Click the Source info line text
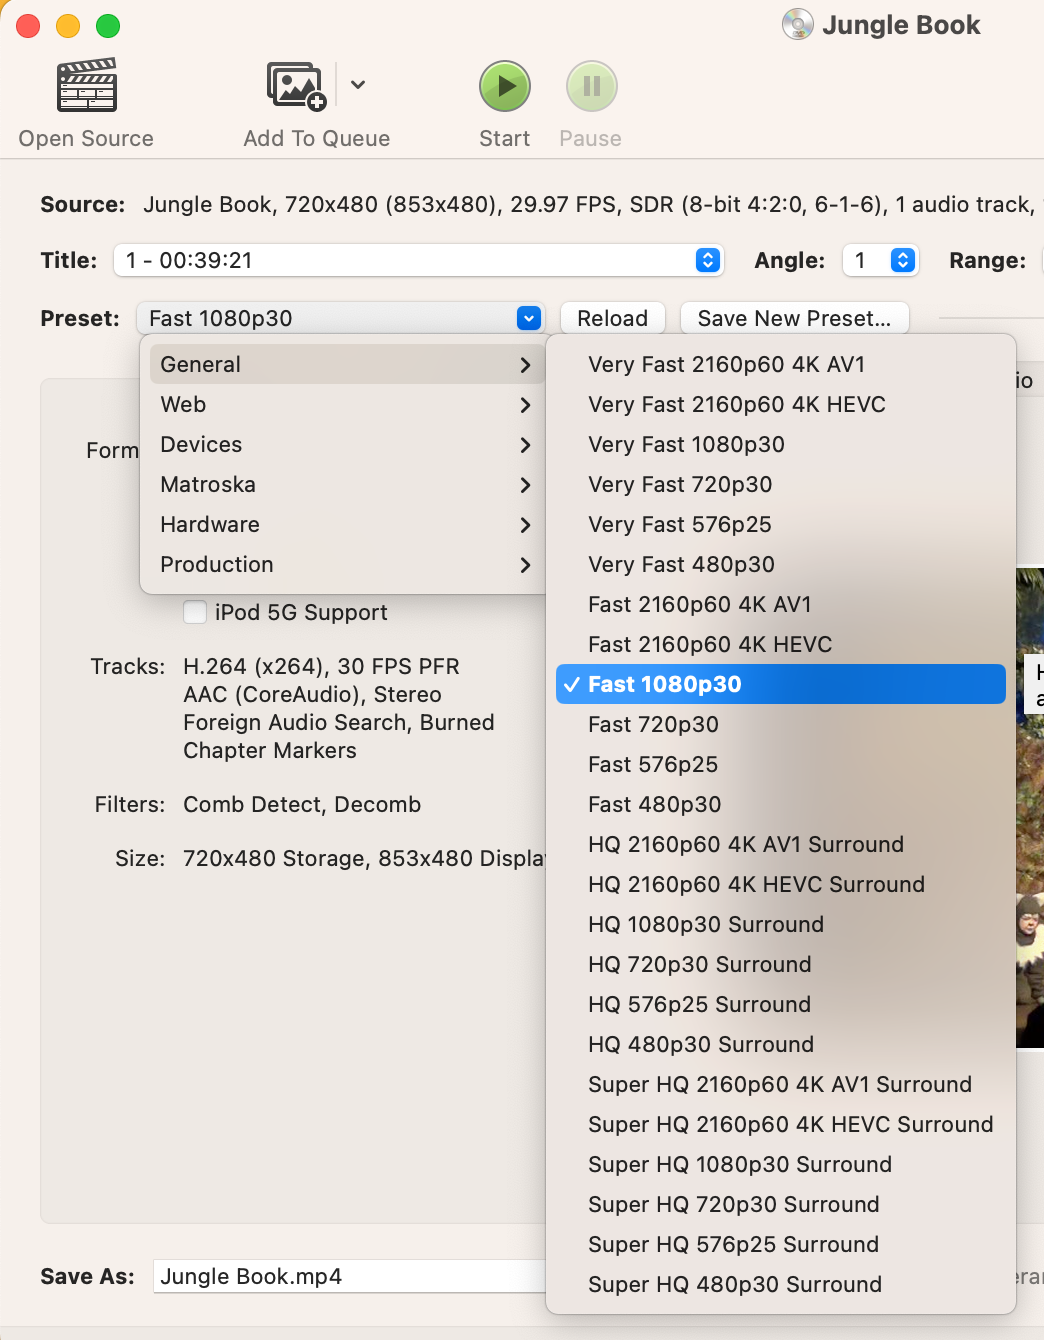 [590, 204]
